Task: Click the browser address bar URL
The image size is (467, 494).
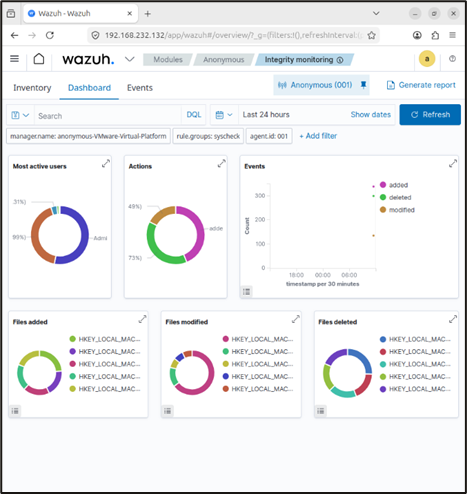Action: [233, 35]
